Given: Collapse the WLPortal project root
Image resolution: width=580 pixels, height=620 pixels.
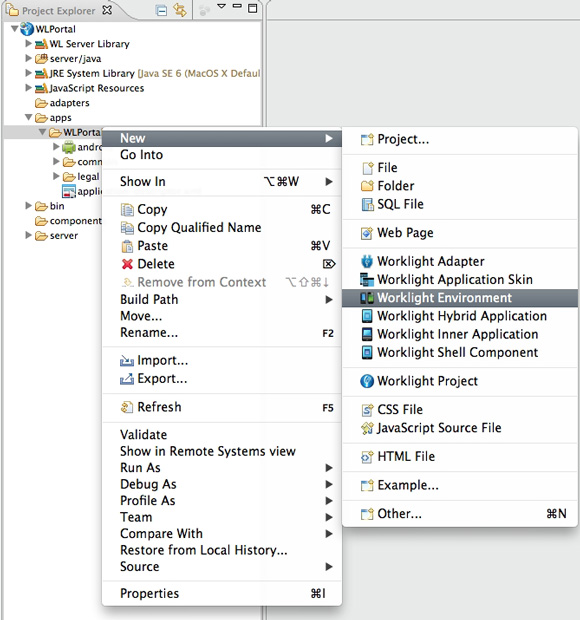Looking at the screenshot, I should (14, 28).
